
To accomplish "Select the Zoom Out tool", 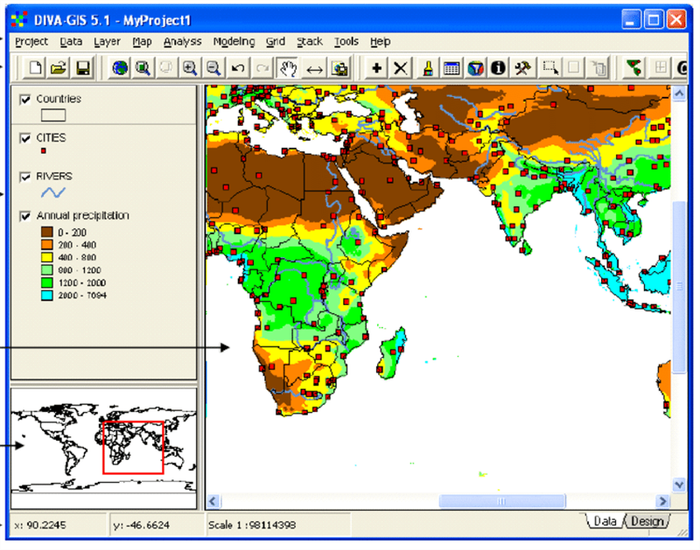I will point(213,68).
